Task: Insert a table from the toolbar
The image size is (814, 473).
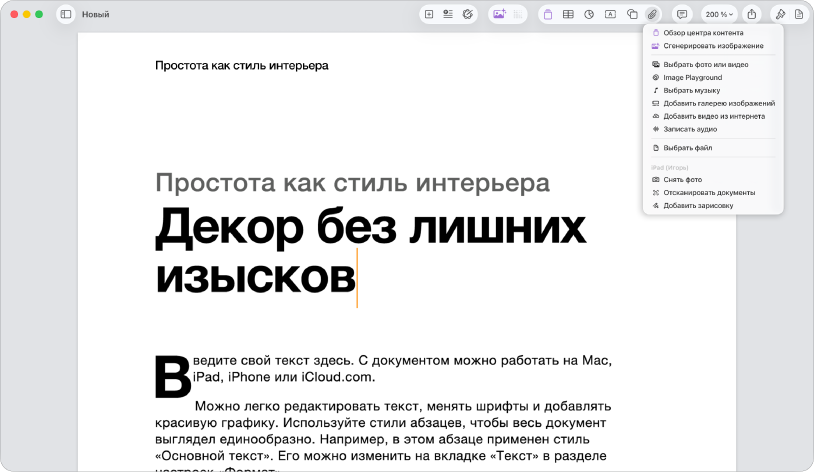Action: [568, 15]
